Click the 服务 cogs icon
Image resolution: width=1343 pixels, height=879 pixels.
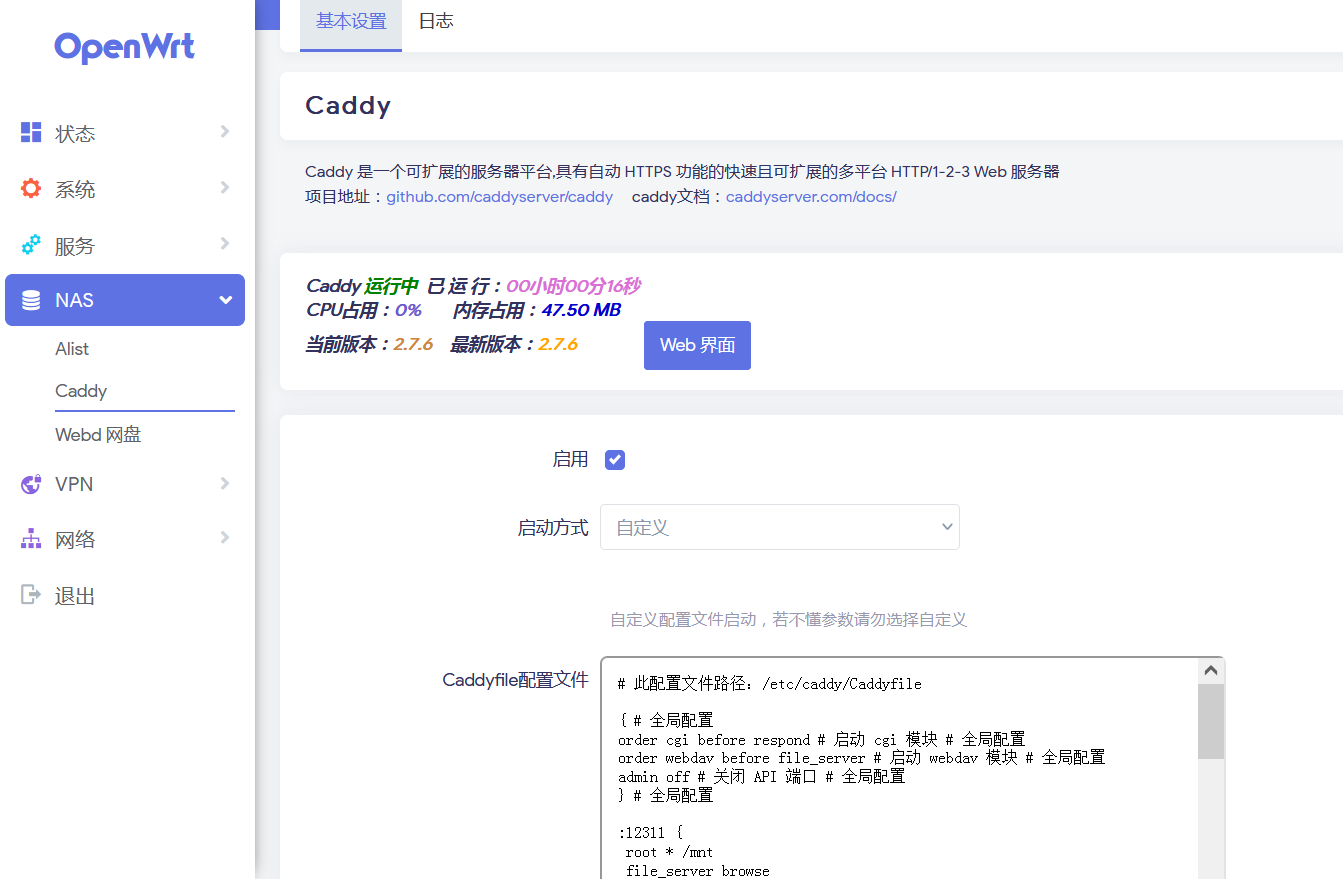pyautogui.click(x=31, y=245)
